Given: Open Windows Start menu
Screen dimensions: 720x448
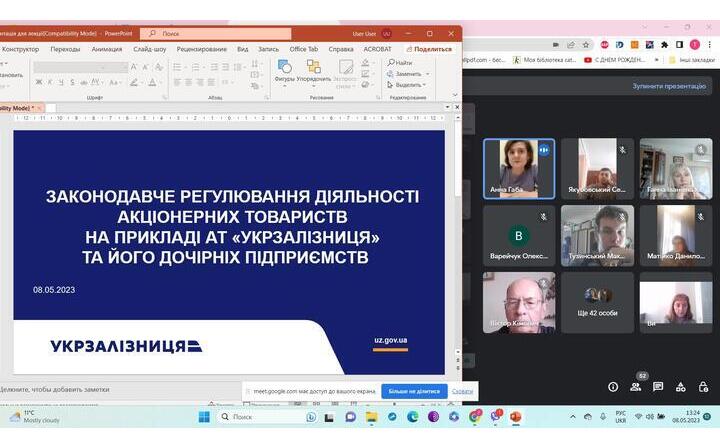Looking at the screenshot, I should pyautogui.click(x=204, y=417).
